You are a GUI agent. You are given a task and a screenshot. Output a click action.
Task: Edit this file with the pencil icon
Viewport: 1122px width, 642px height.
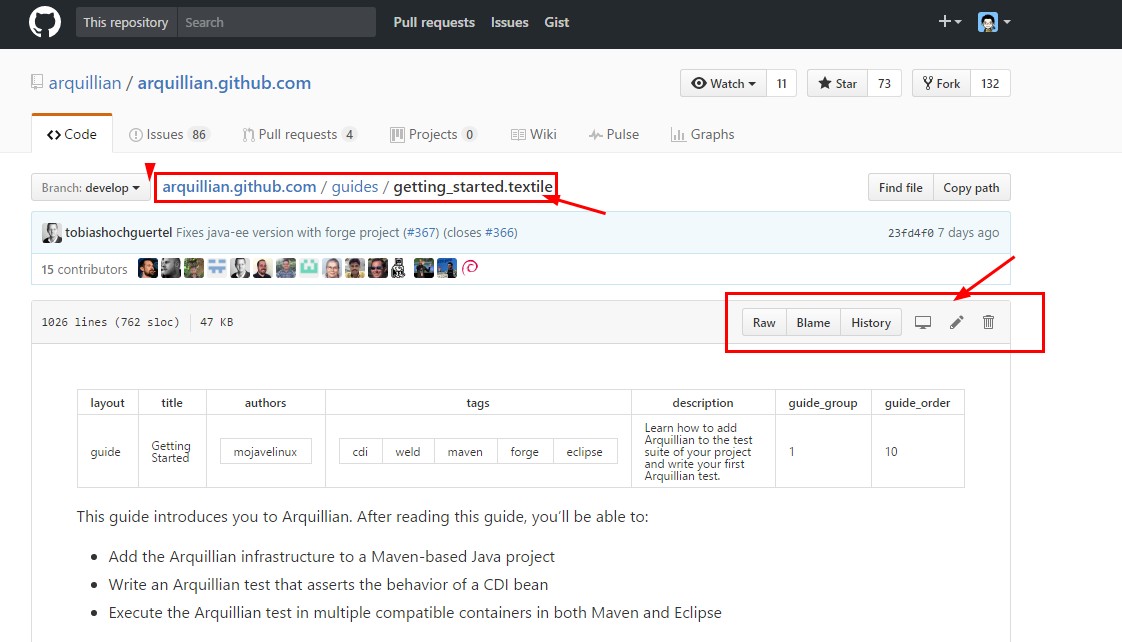coord(957,323)
